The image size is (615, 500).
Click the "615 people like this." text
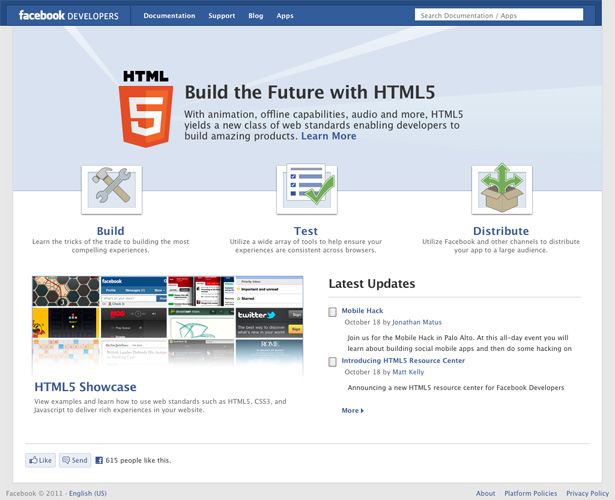point(138,460)
